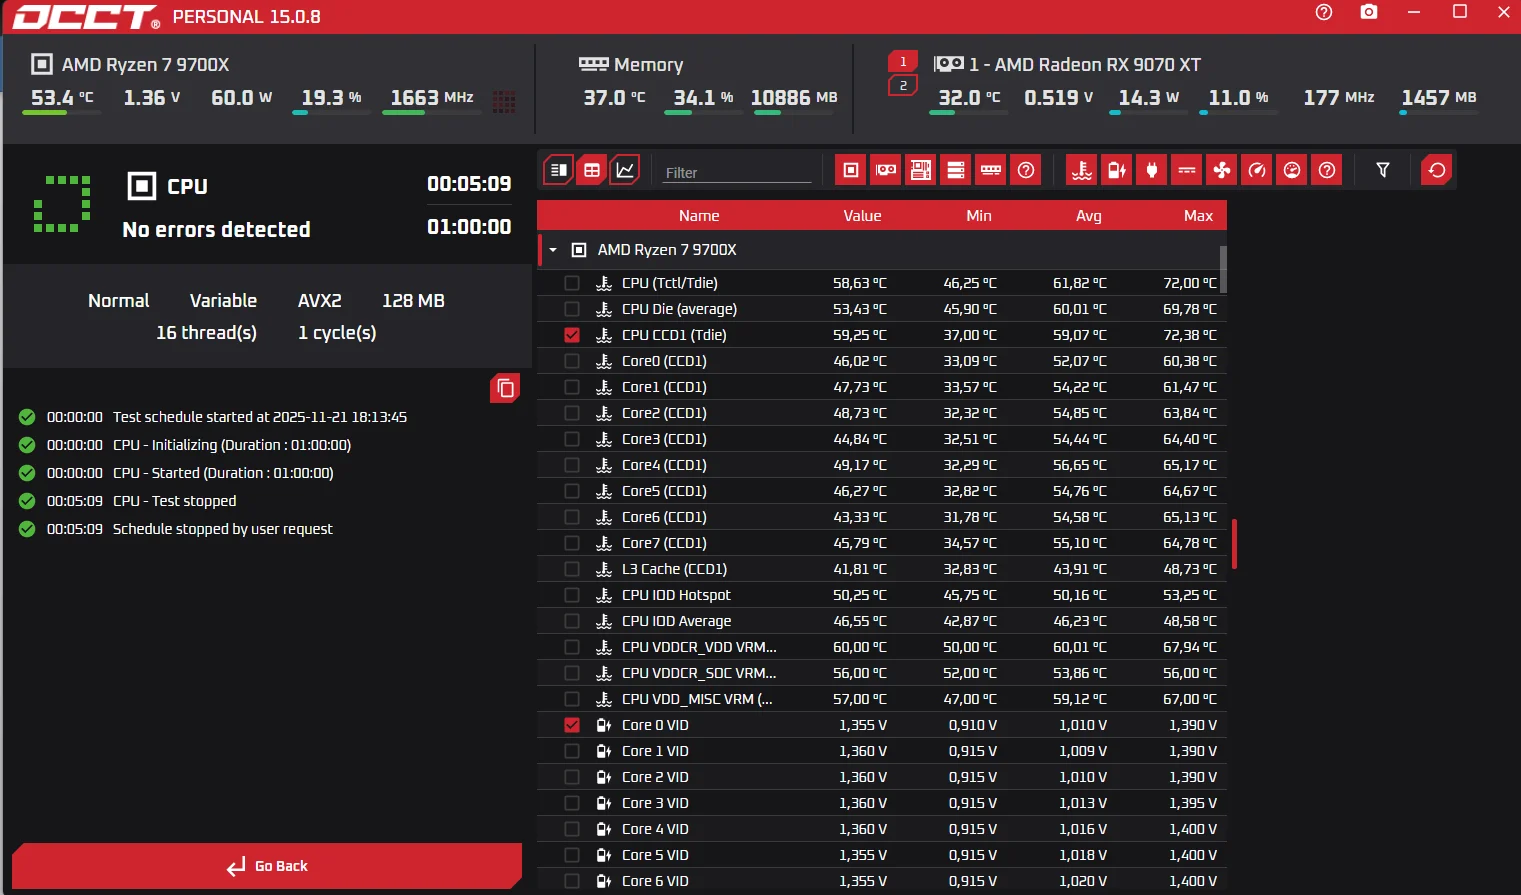Click the '1 - AMD Radeon RX 9070 XT' header
Screen dimensions: 1521x895
(x=1085, y=65)
